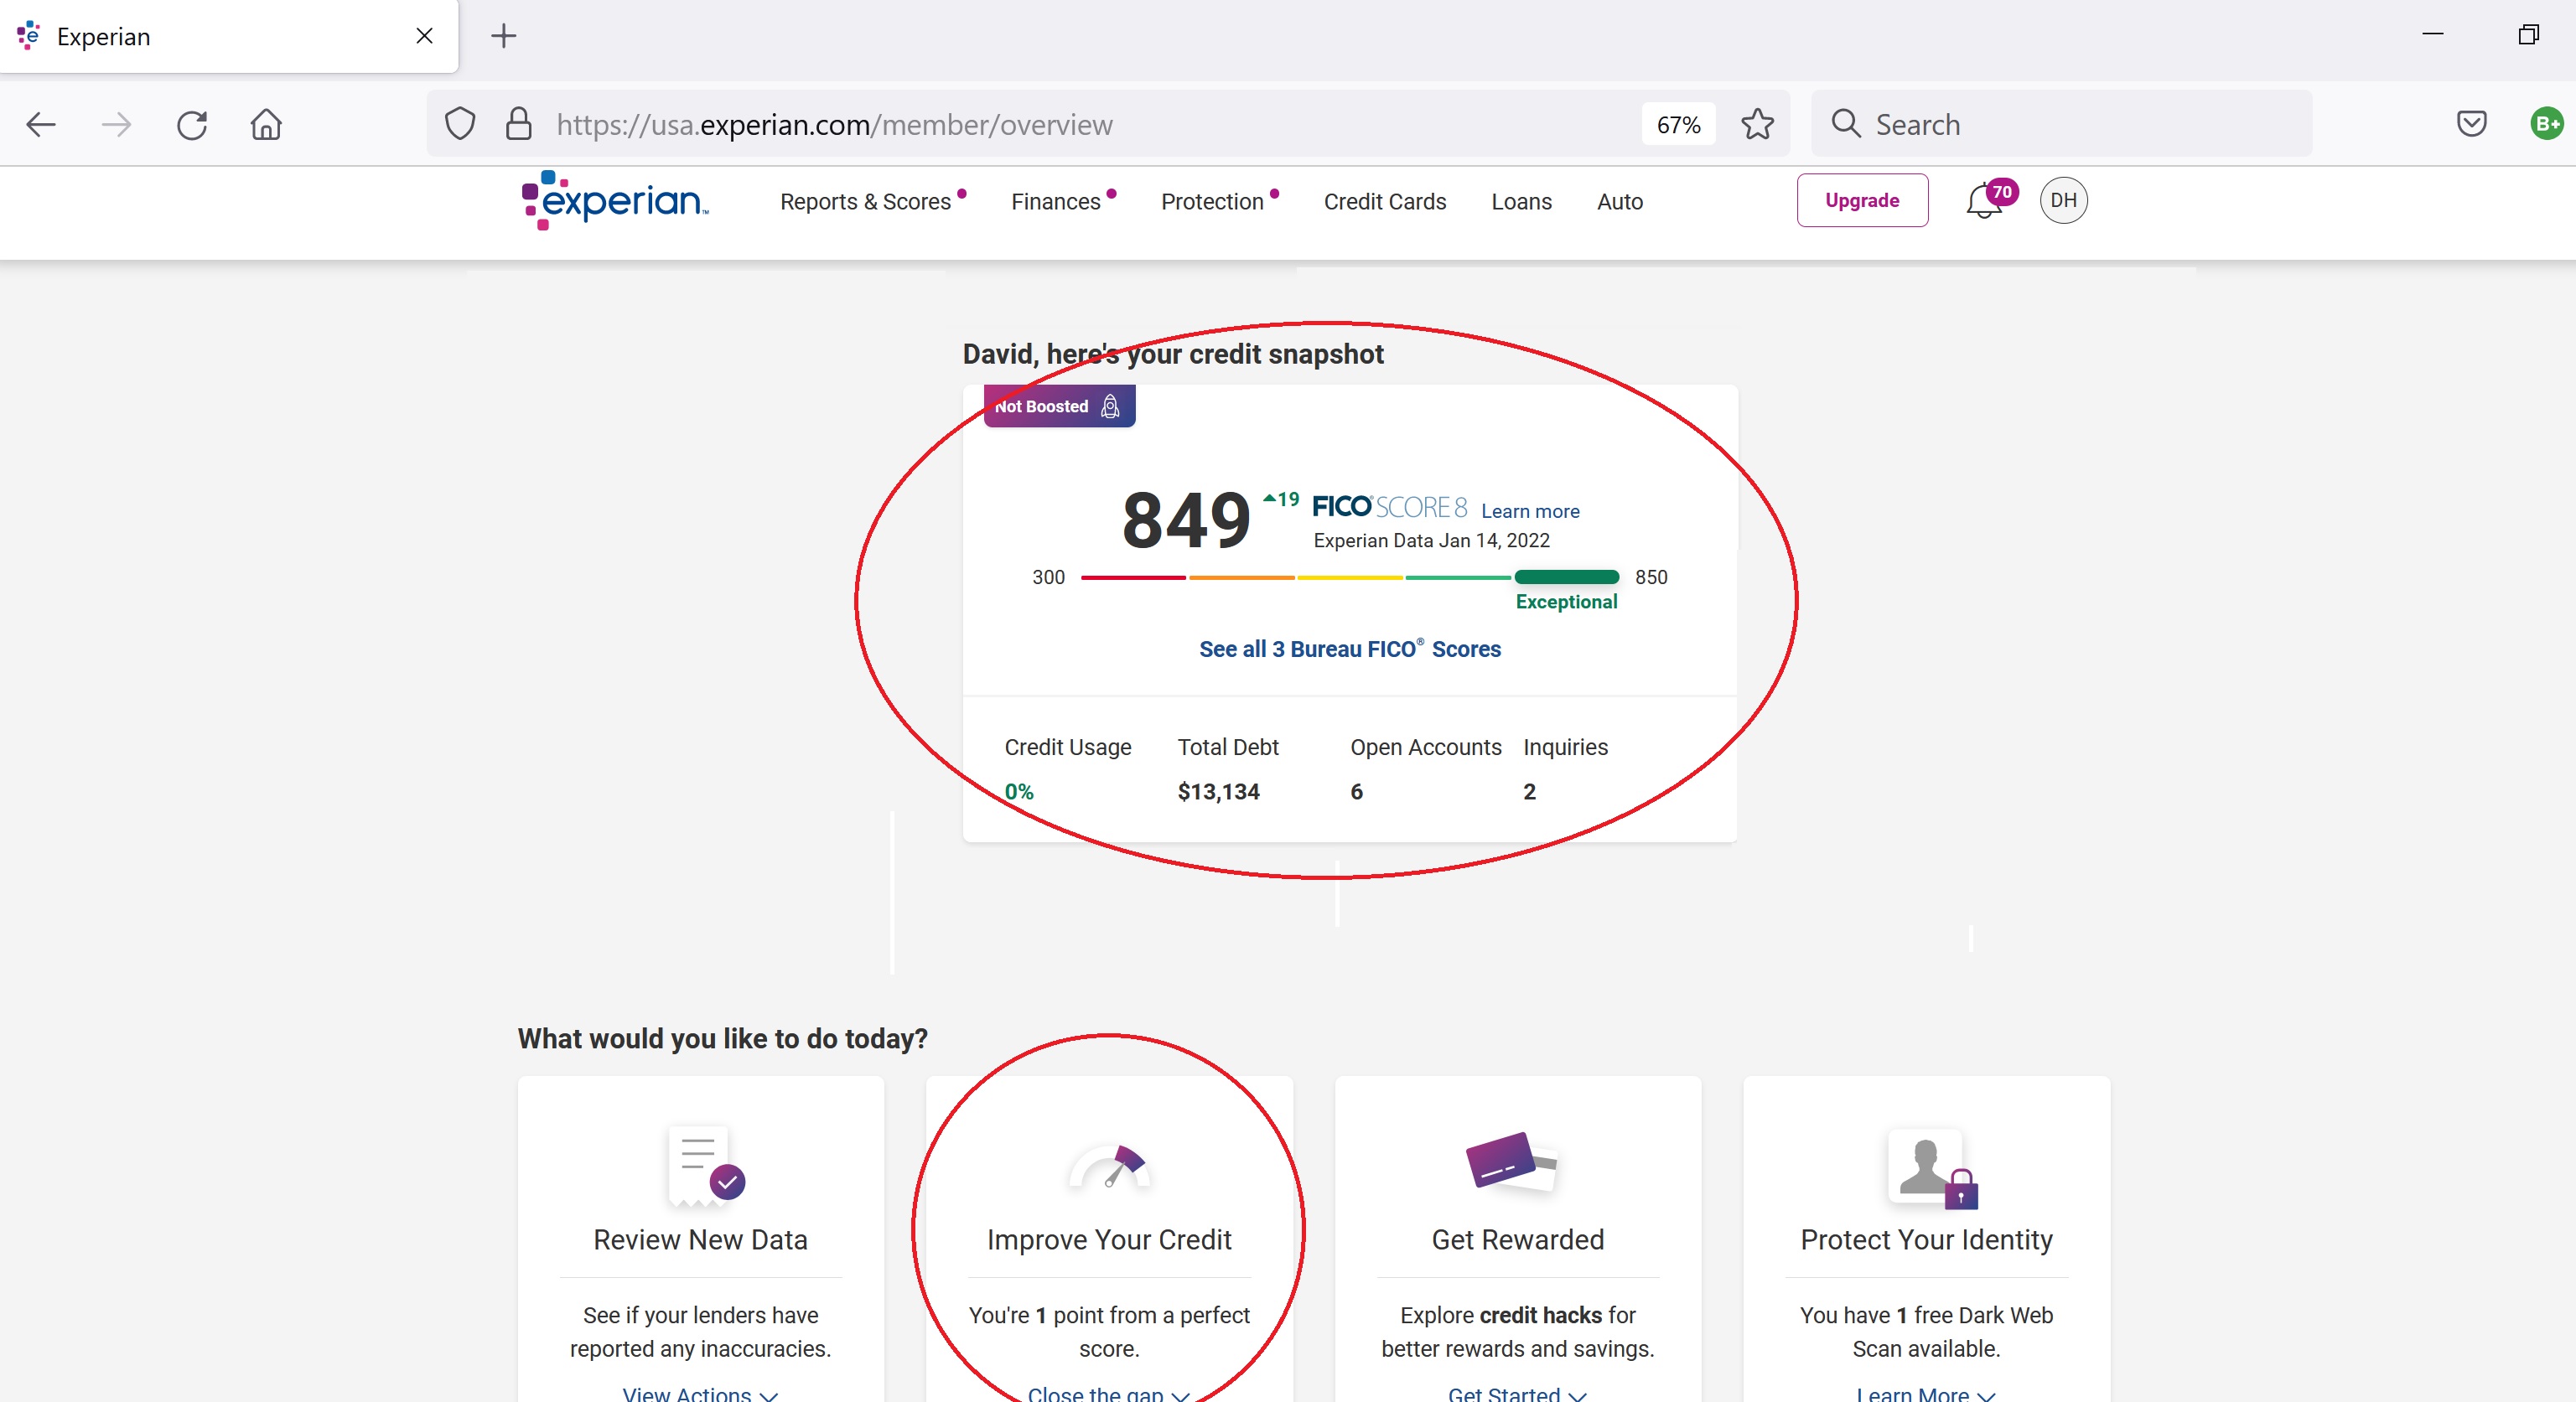The width and height of the screenshot is (2576, 1402).
Task: Open the notifications bell icon
Action: (1983, 201)
